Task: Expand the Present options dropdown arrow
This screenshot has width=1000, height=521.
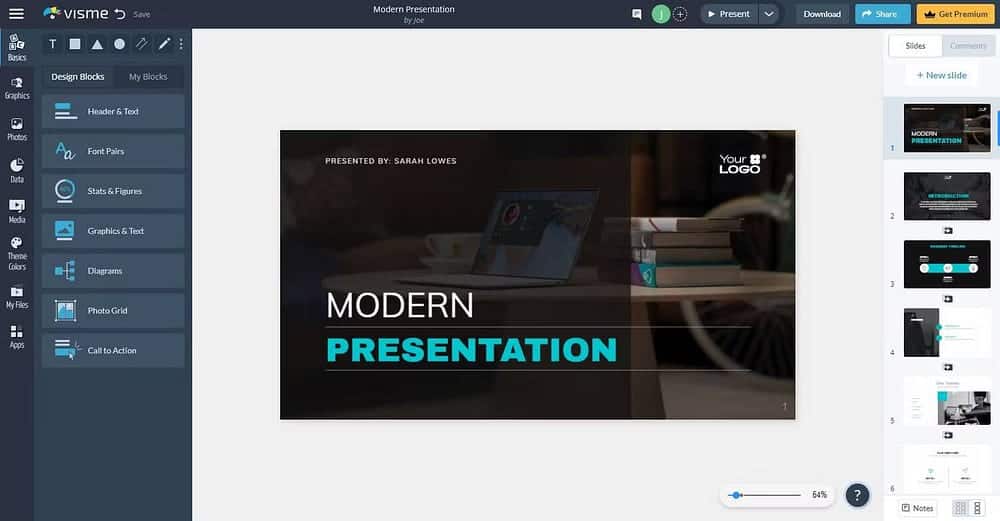Action: [768, 14]
